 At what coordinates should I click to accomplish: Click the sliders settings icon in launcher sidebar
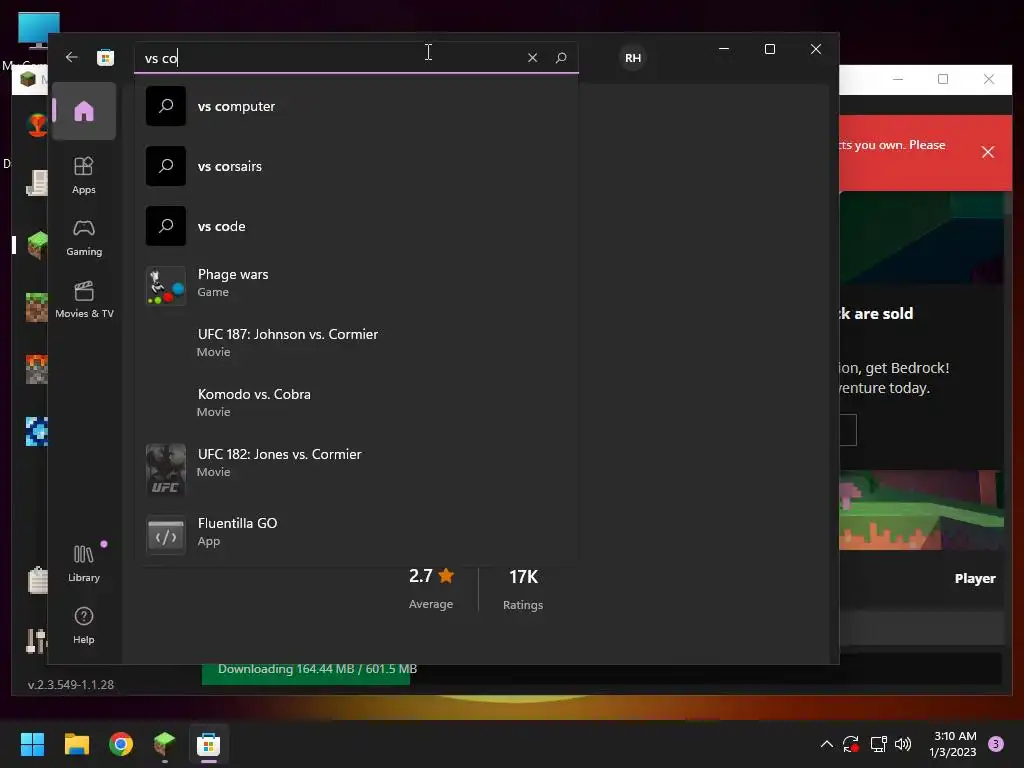(36, 641)
